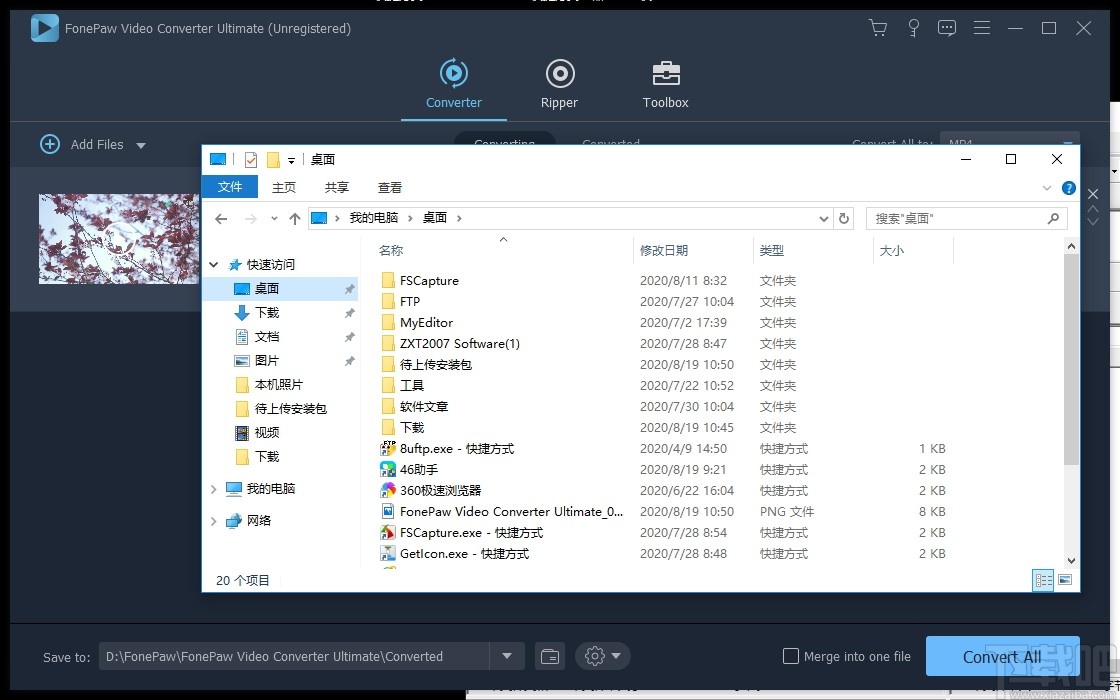Click the registration key icon
The height and width of the screenshot is (700, 1120).
coord(913,28)
